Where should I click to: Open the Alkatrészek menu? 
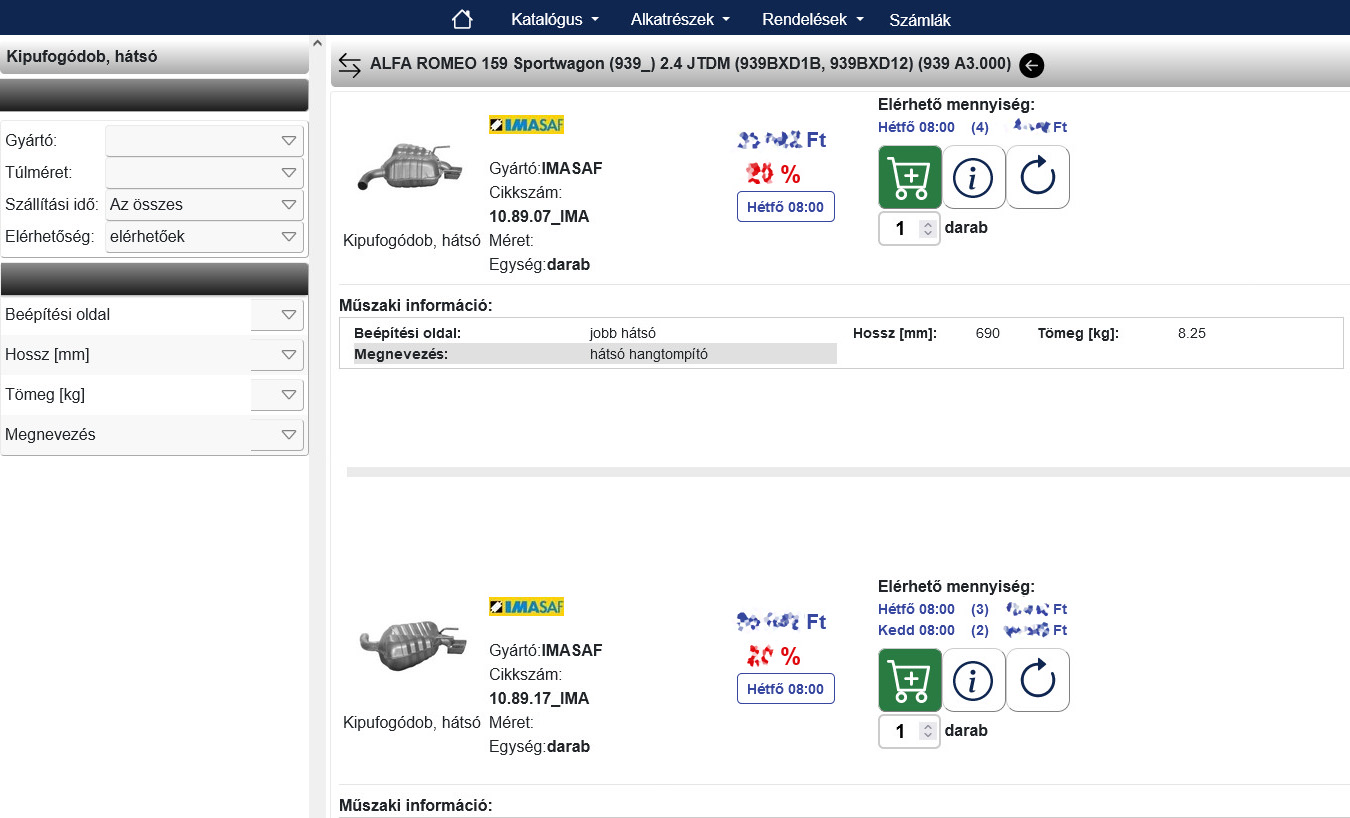coord(681,19)
